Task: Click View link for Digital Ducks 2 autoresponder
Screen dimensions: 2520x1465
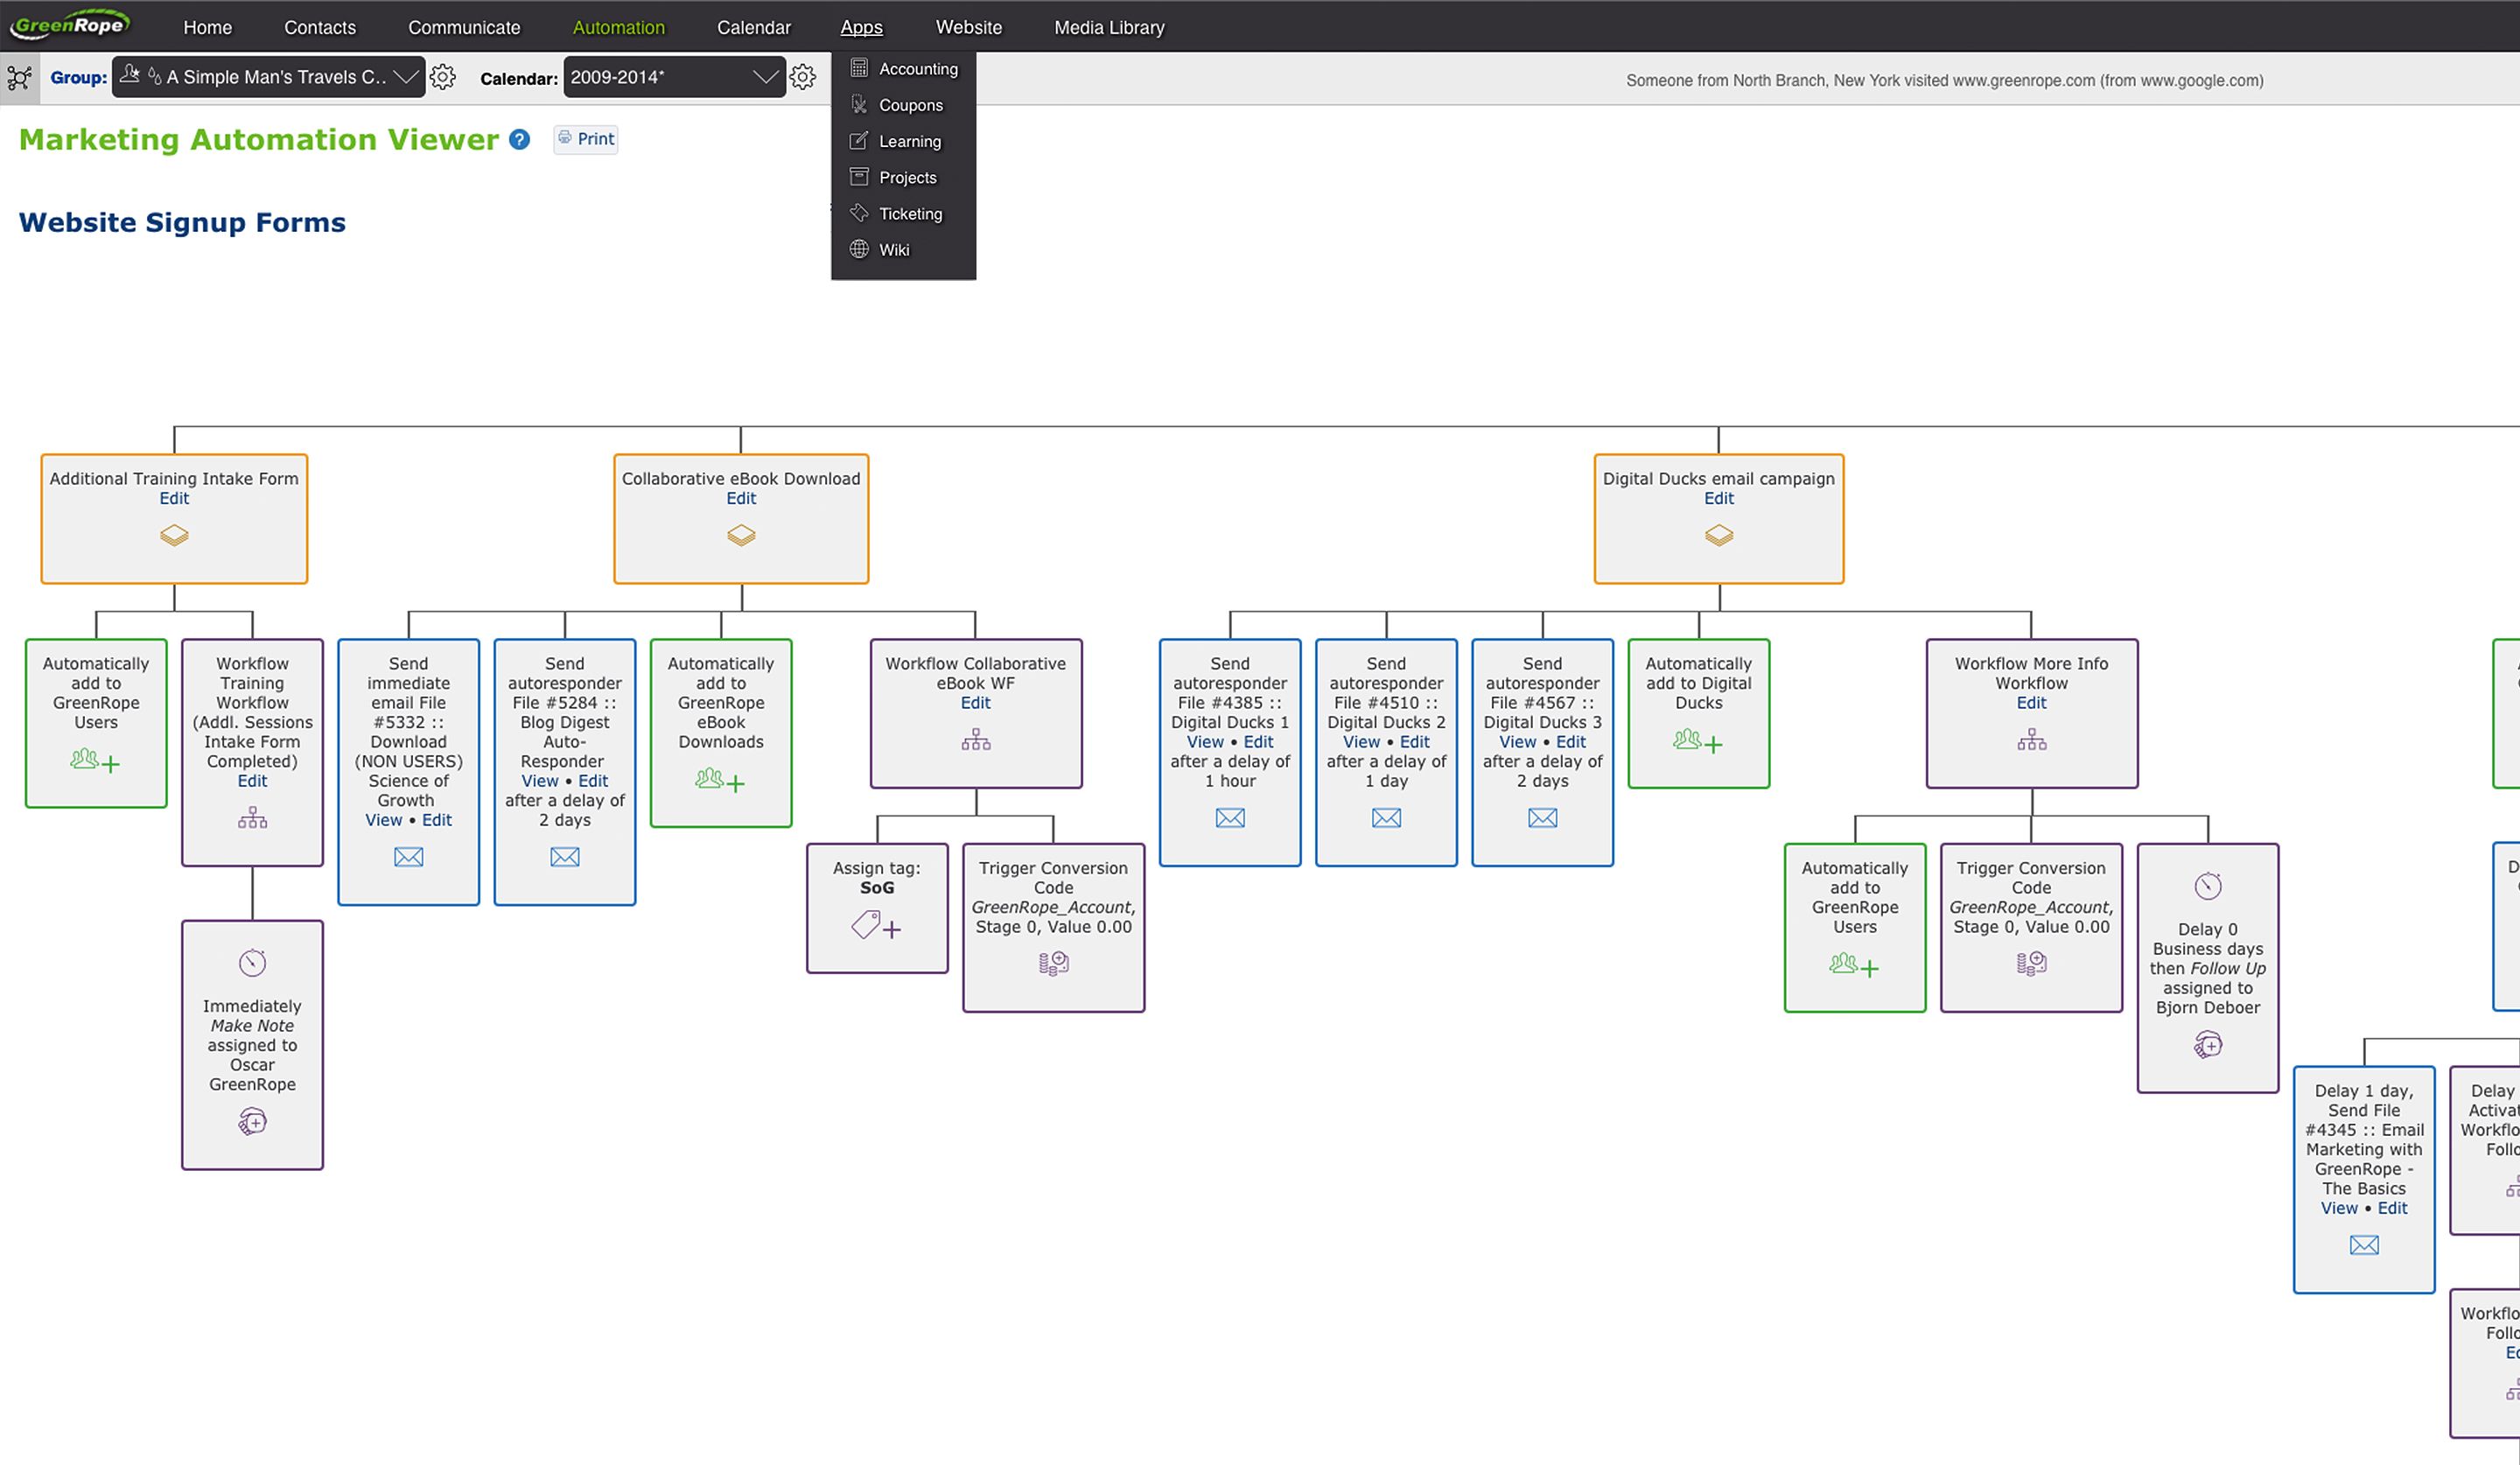Action: tap(1361, 742)
